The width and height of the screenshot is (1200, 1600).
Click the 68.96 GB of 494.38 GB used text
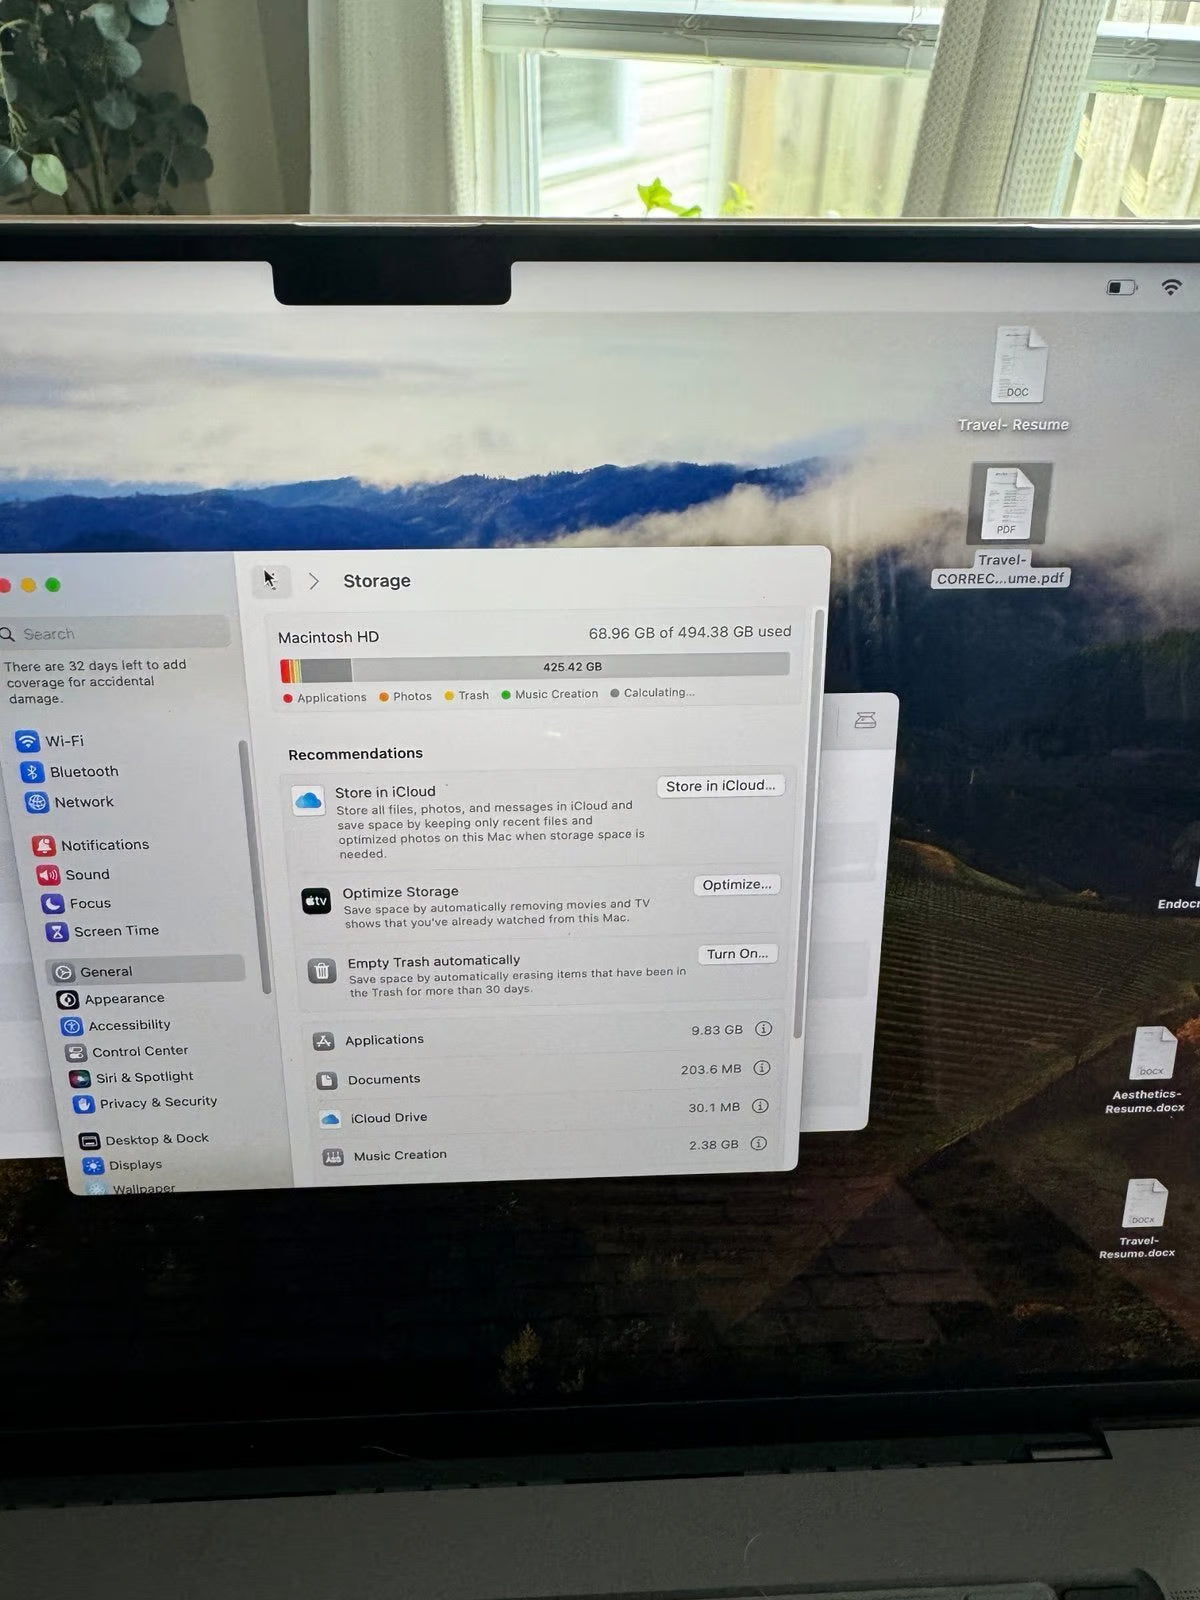(690, 632)
